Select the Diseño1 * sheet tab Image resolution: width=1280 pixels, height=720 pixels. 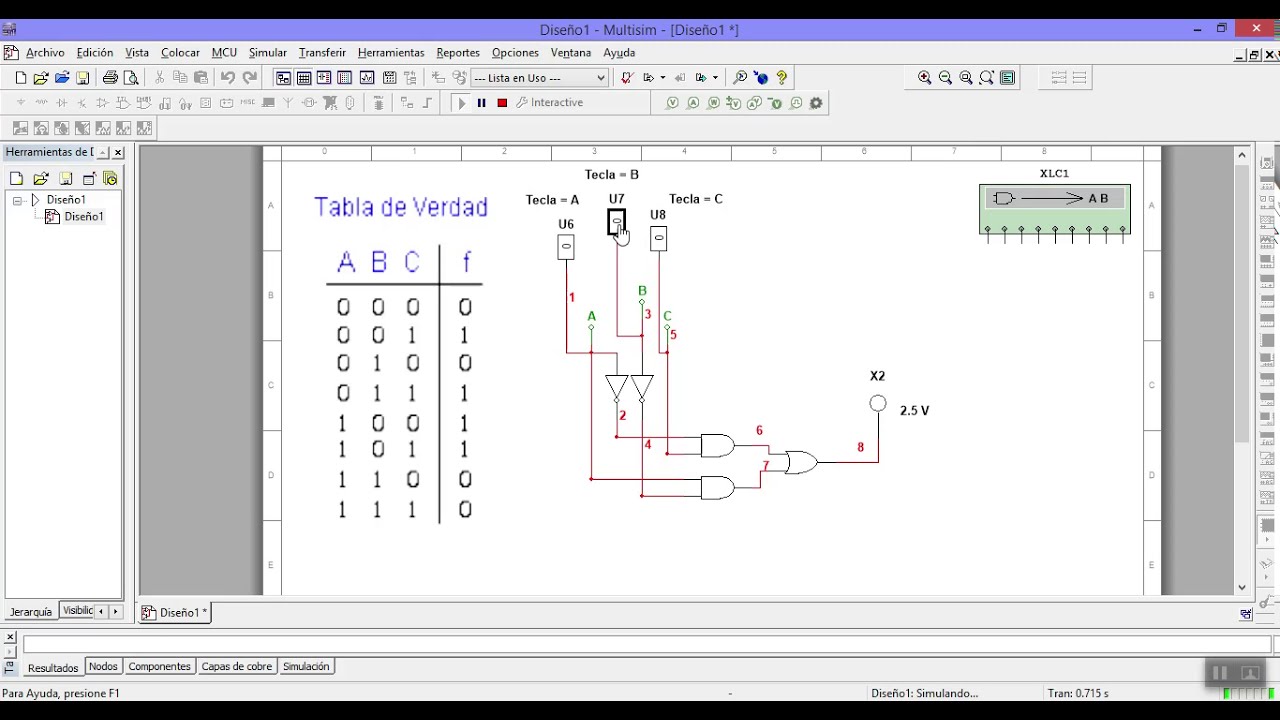174,612
